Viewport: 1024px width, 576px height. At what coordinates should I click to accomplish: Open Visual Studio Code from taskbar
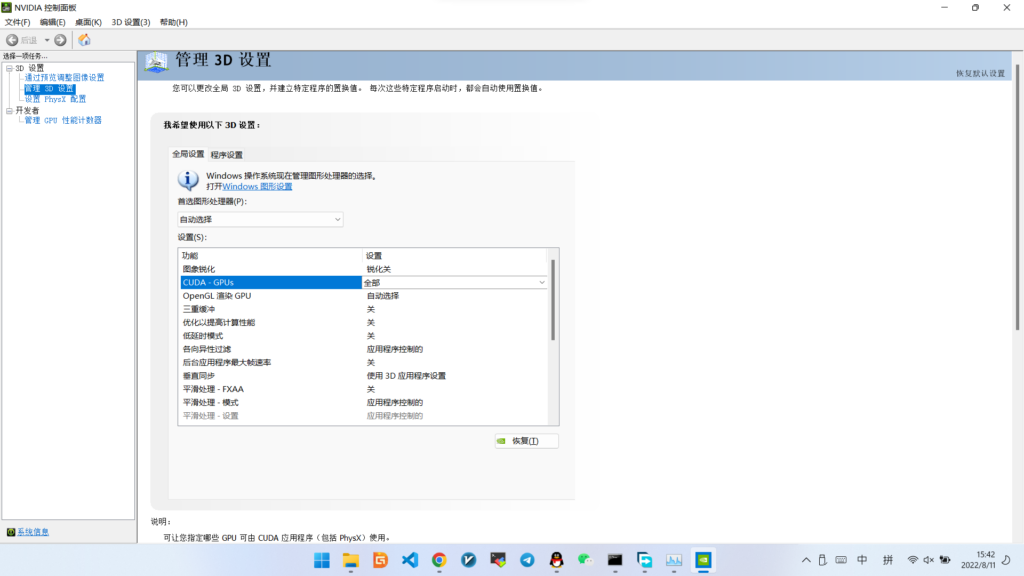point(409,560)
